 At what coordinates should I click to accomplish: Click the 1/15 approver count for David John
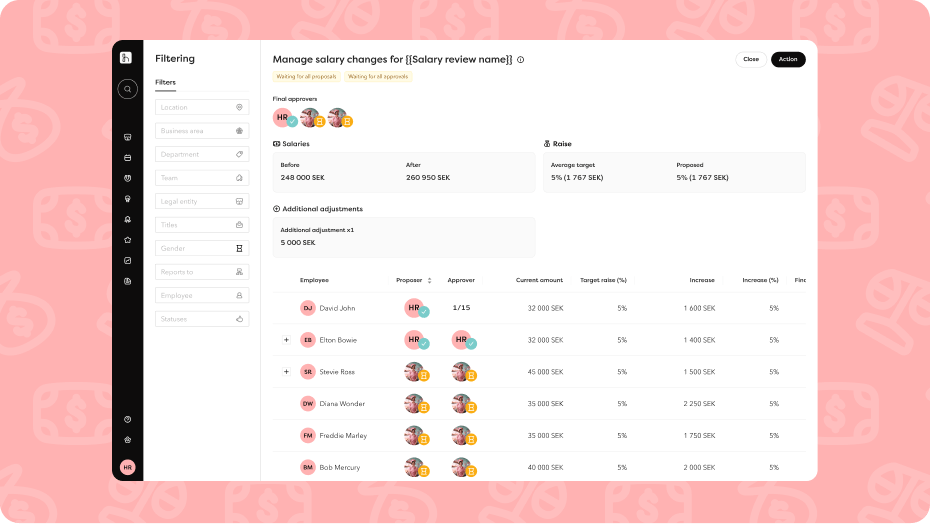click(x=461, y=308)
